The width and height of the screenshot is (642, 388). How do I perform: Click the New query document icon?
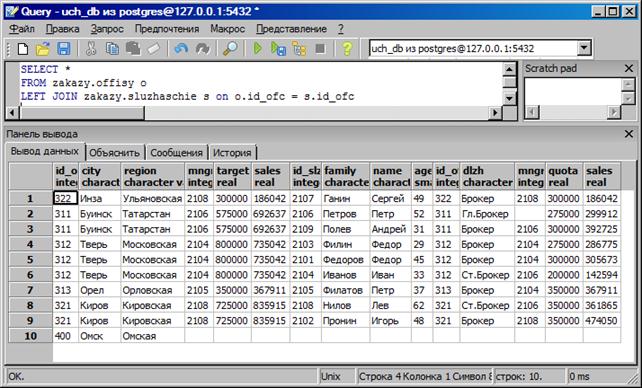click(23, 49)
